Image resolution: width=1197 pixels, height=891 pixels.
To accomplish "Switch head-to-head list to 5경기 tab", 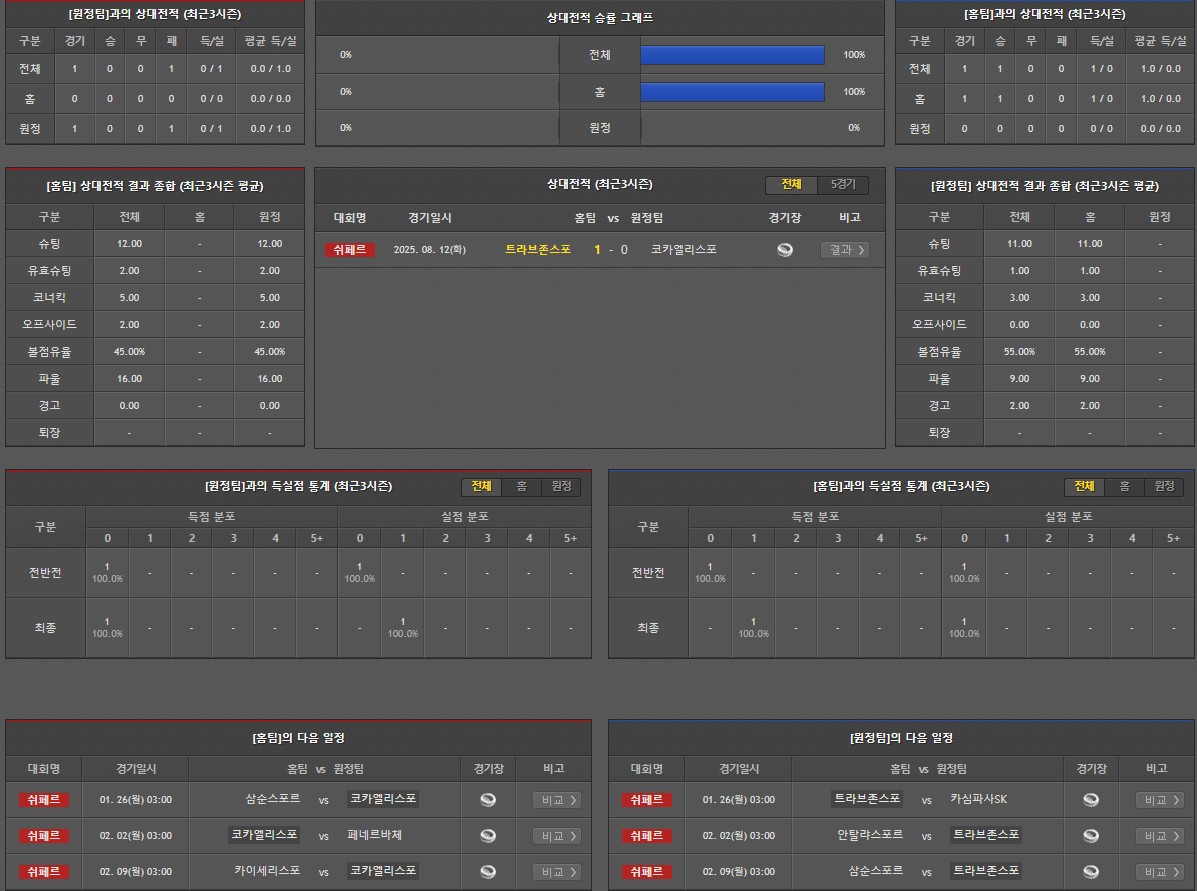I will [843, 185].
